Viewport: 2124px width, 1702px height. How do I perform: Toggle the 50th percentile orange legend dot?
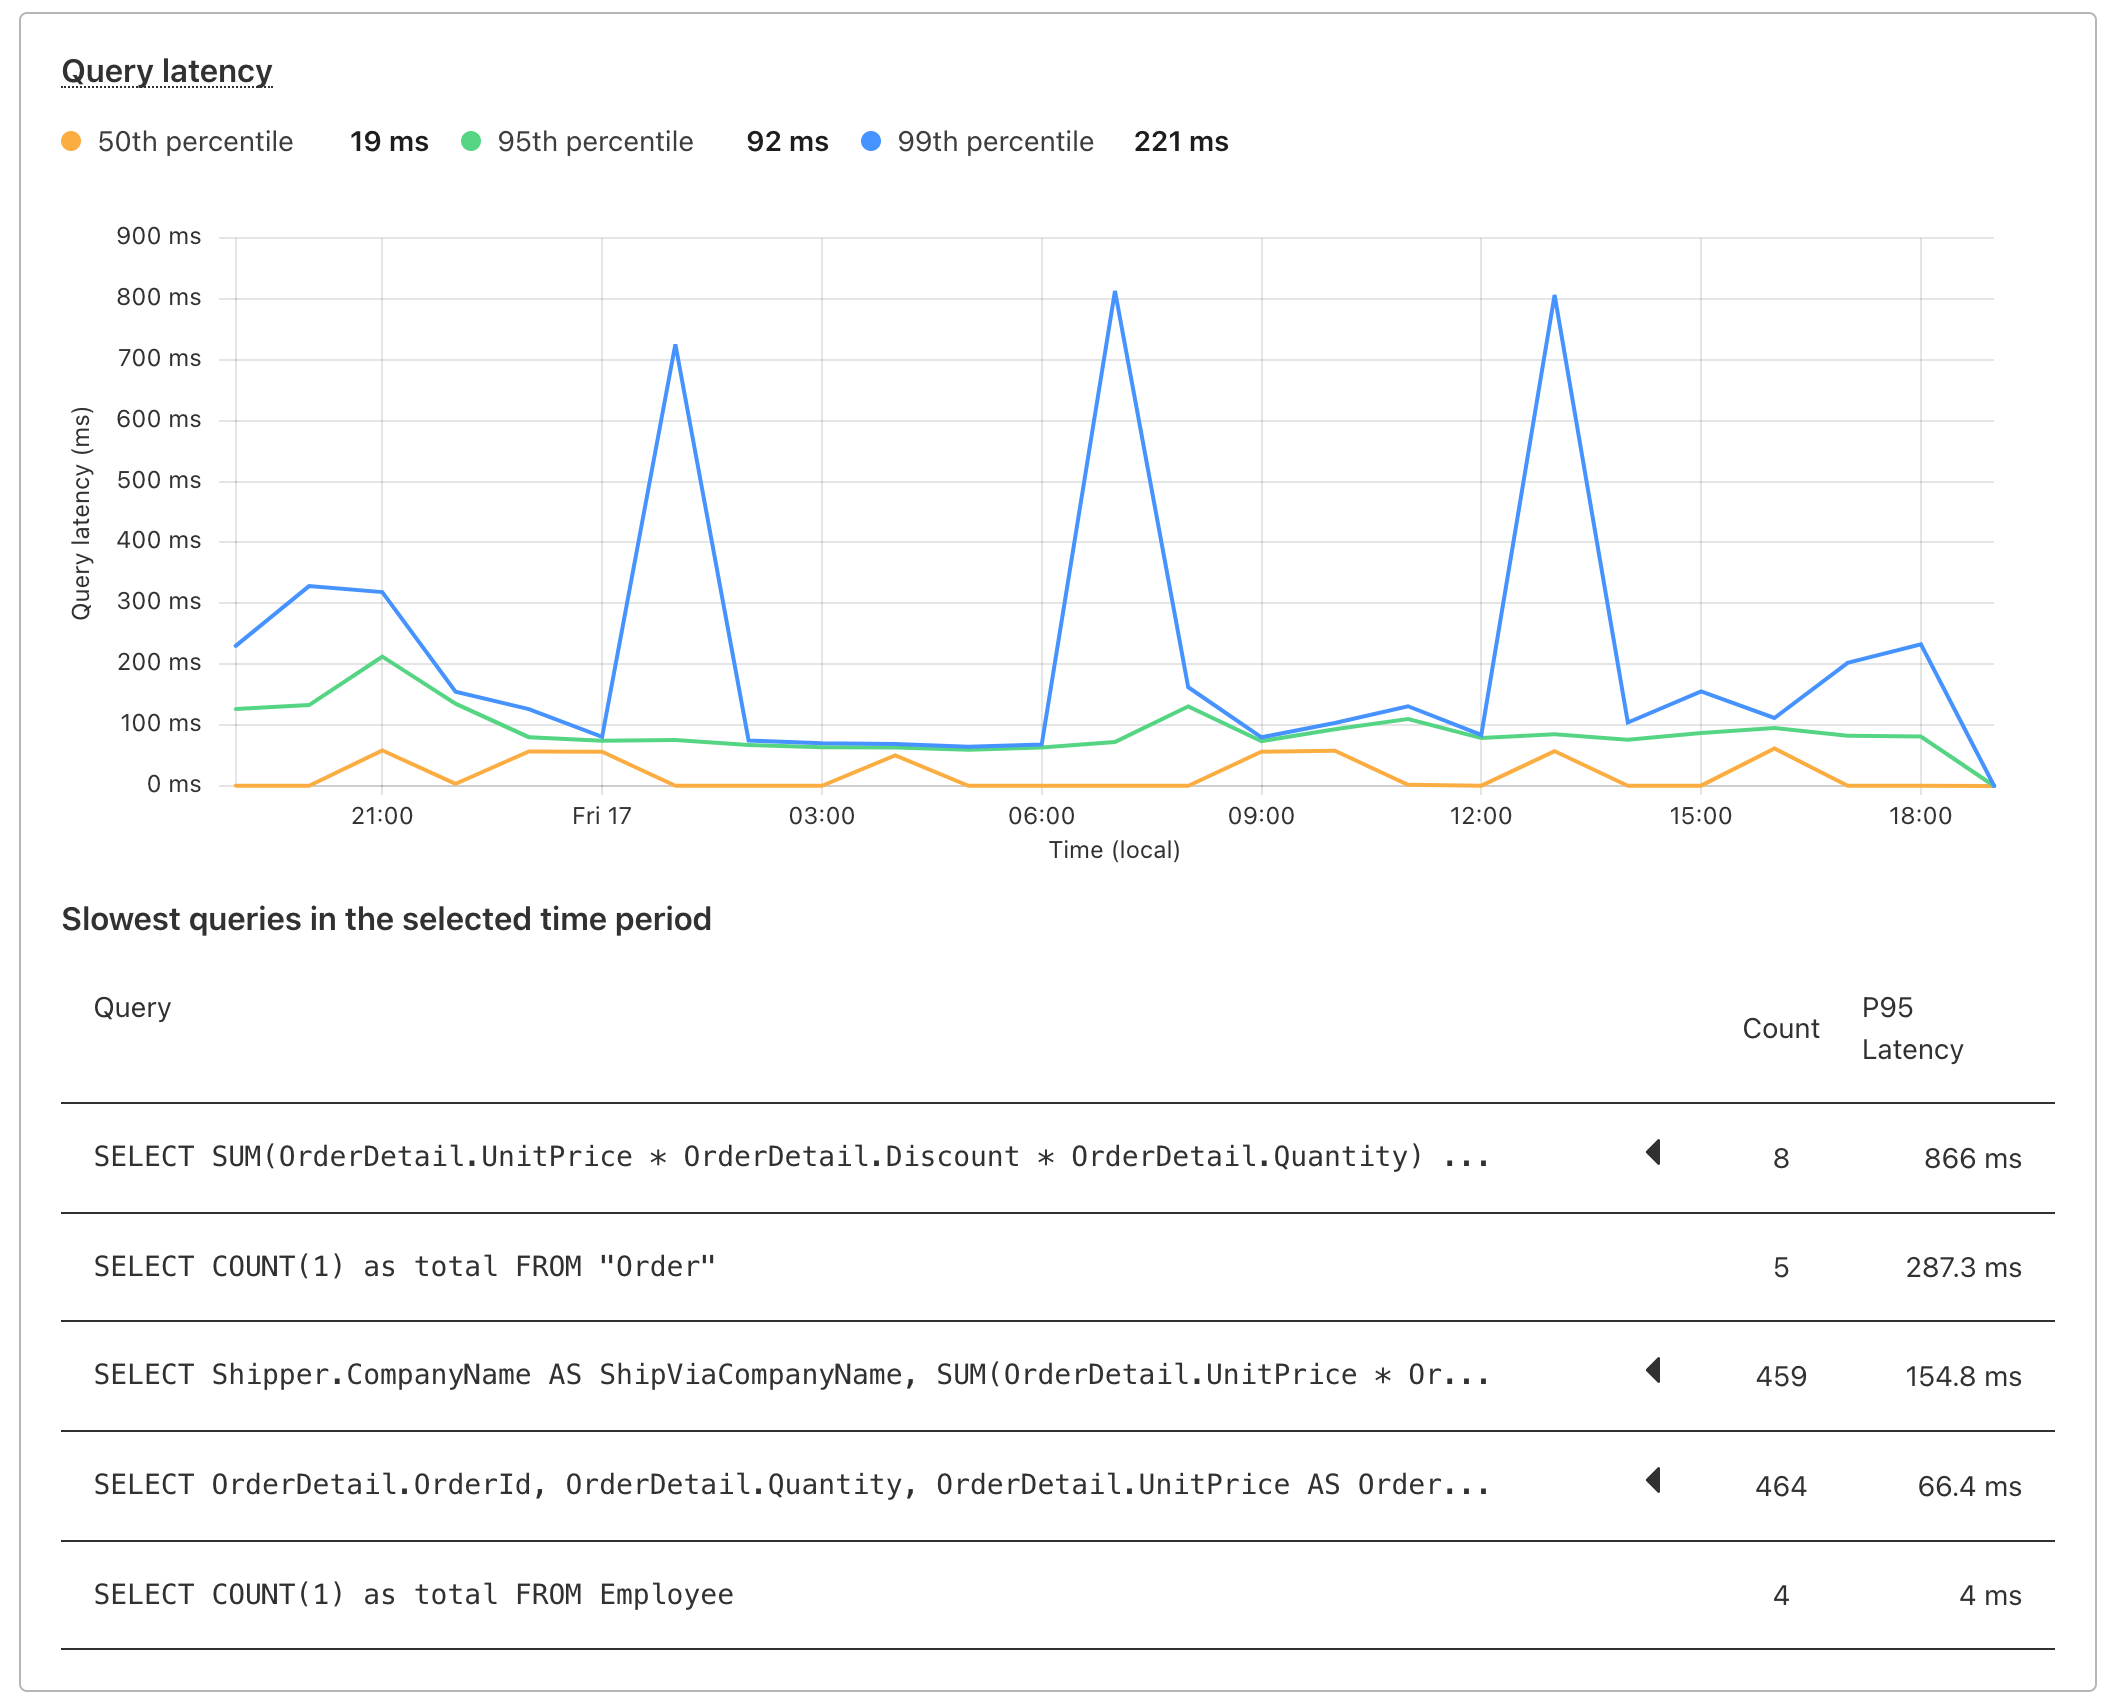click(x=71, y=142)
